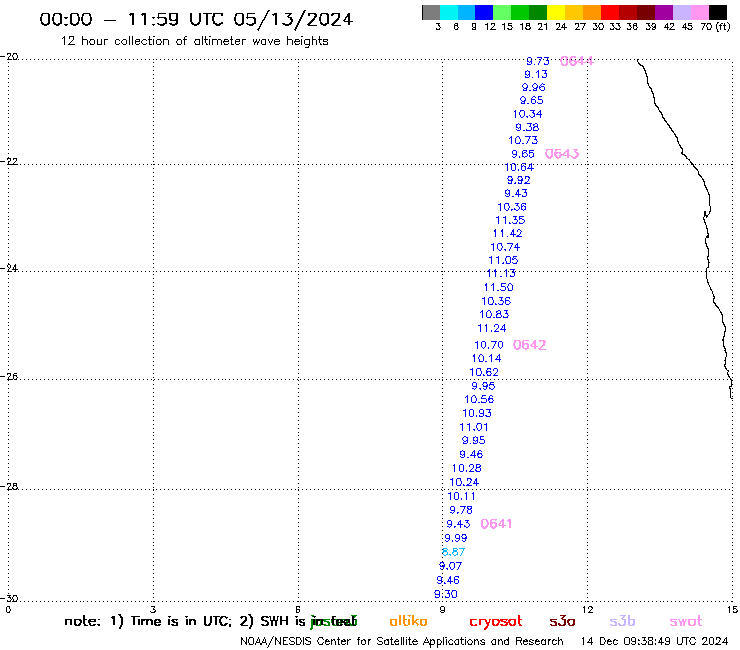Click the orange altika satellite label

[x=408, y=621]
